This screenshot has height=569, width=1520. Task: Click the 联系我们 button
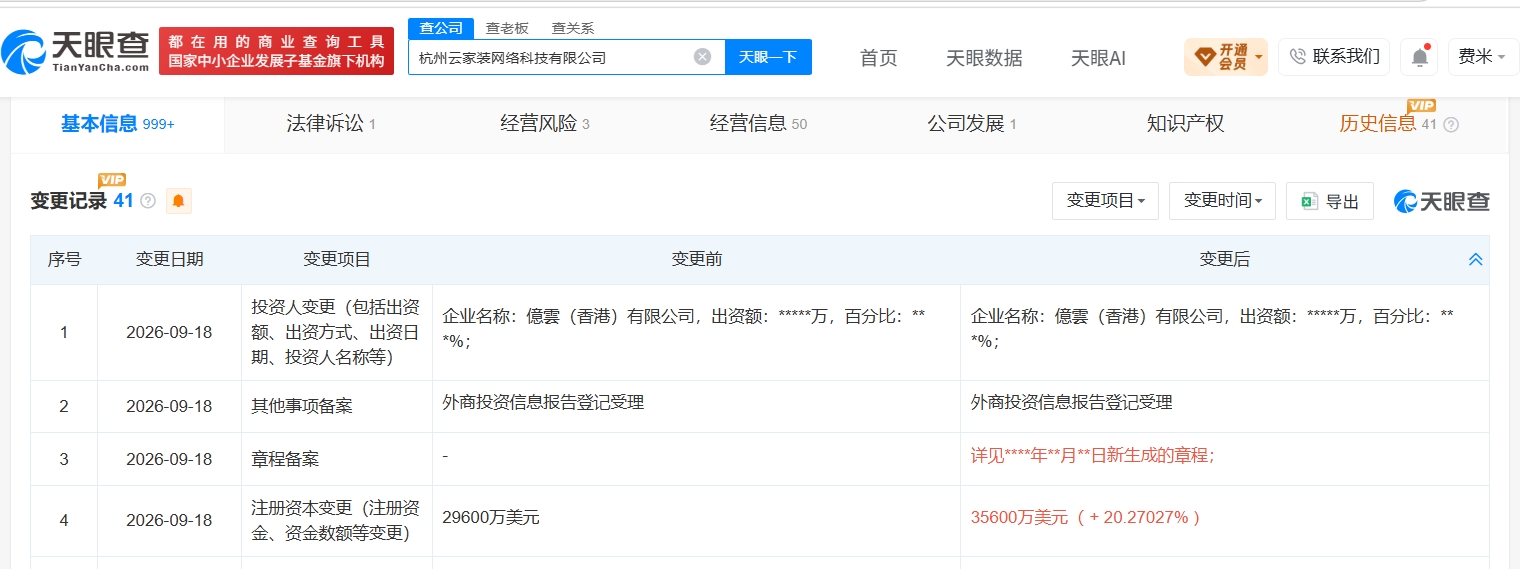1334,57
